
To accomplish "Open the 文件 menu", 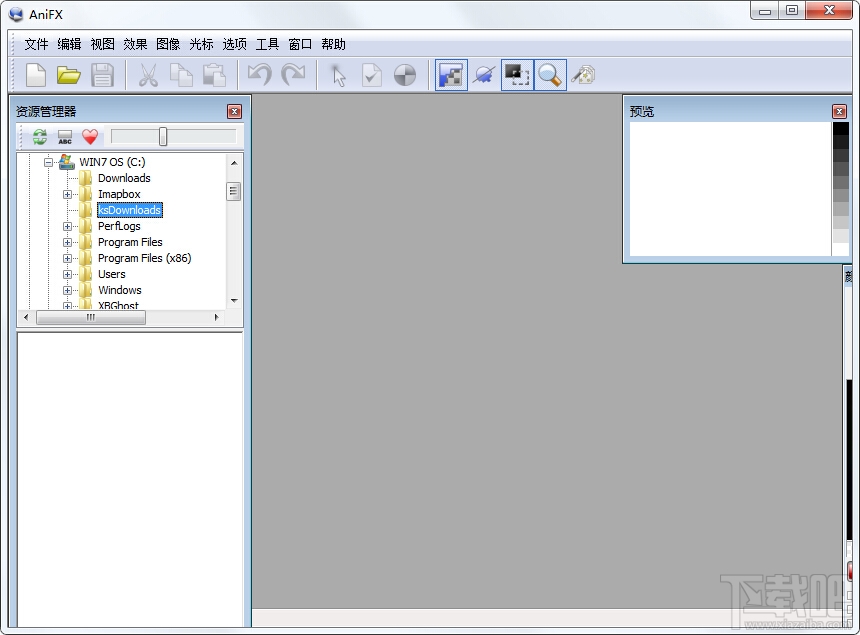I will [36, 44].
